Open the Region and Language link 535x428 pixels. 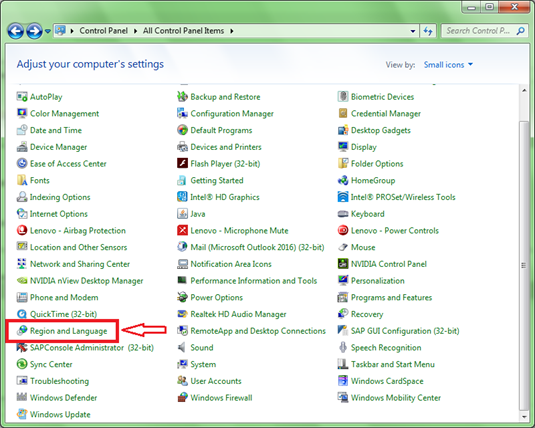[x=69, y=331]
